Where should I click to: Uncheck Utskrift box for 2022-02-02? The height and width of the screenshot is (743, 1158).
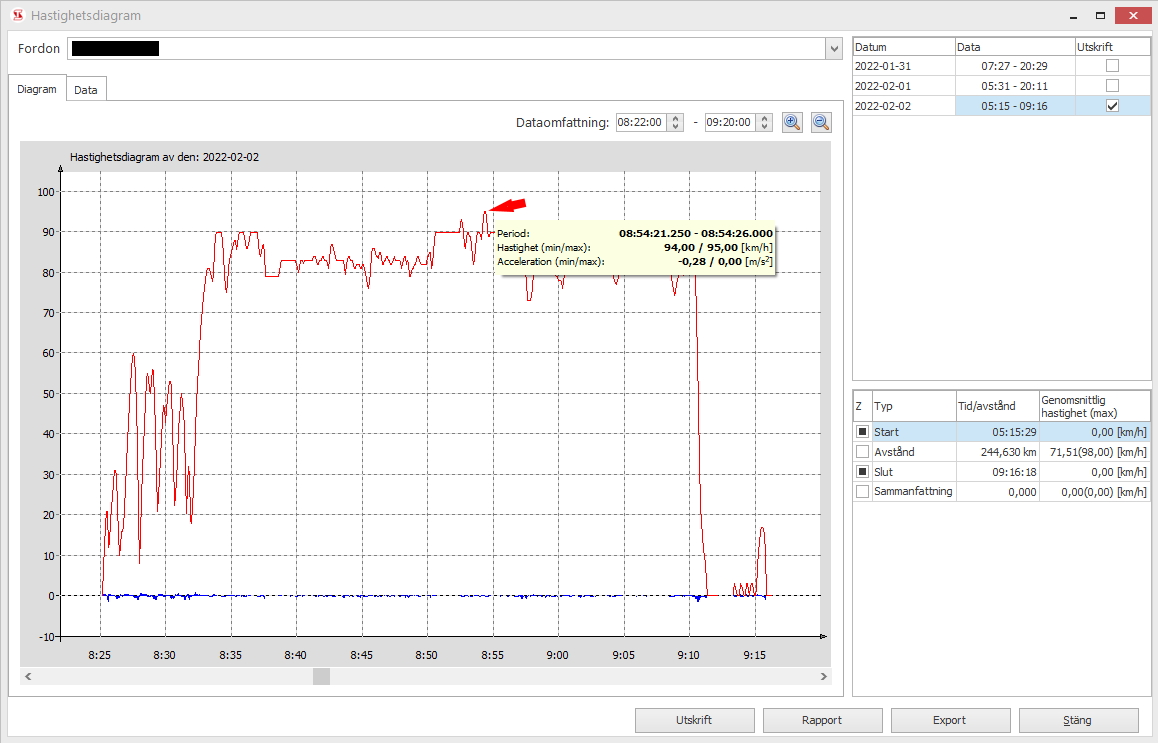[1112, 106]
